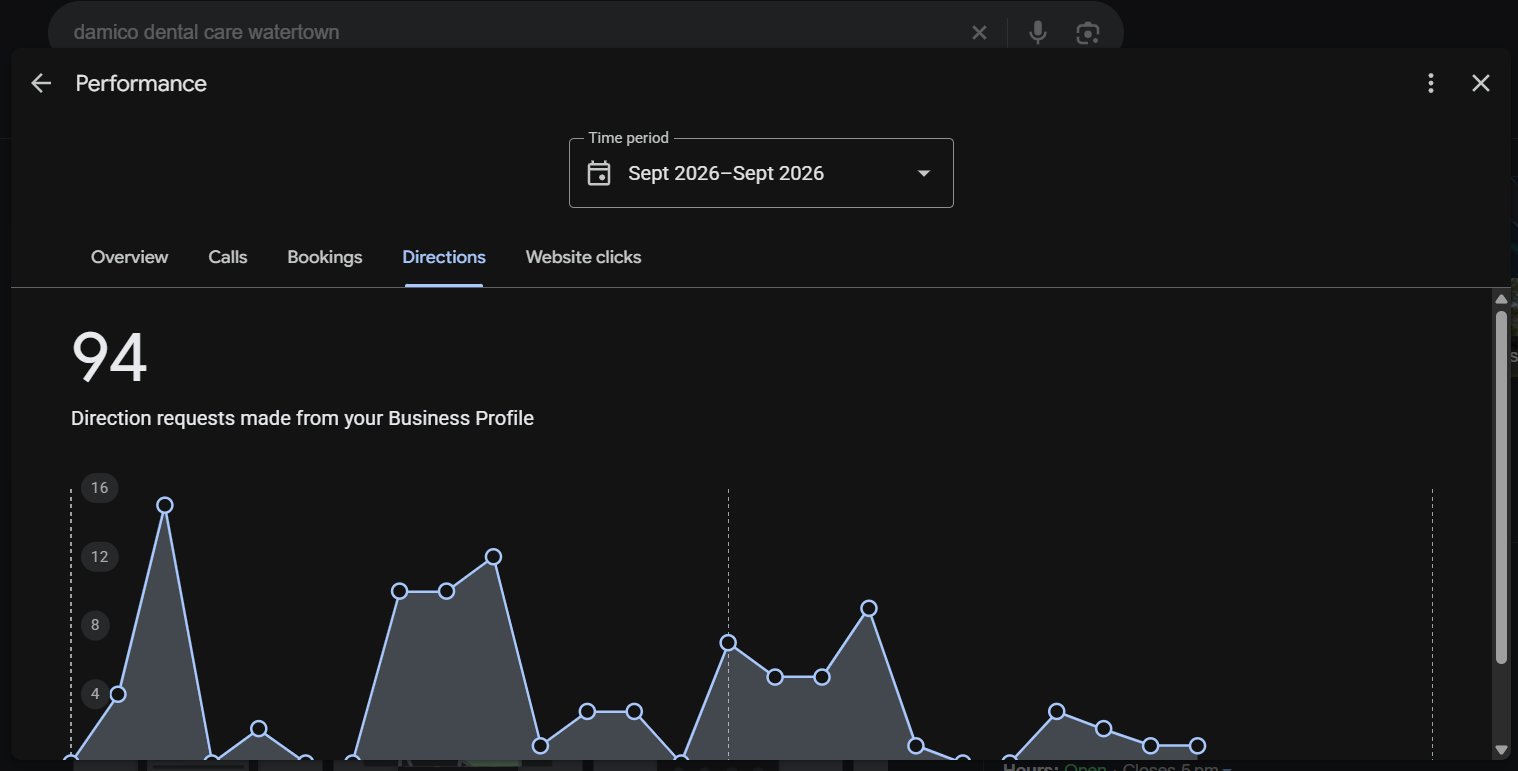Click the Direction requests made from your Business Profile text
Screen dimensions: 1518x771
point(302,418)
